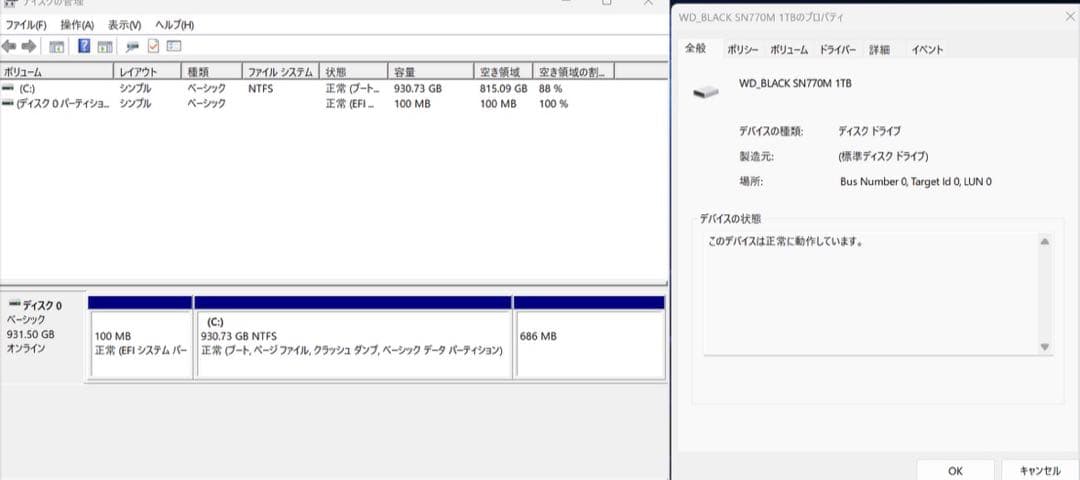Click the disk icon of ディスク 0 パーティション row
The width and height of the screenshot is (1080, 480).
pos(8,103)
